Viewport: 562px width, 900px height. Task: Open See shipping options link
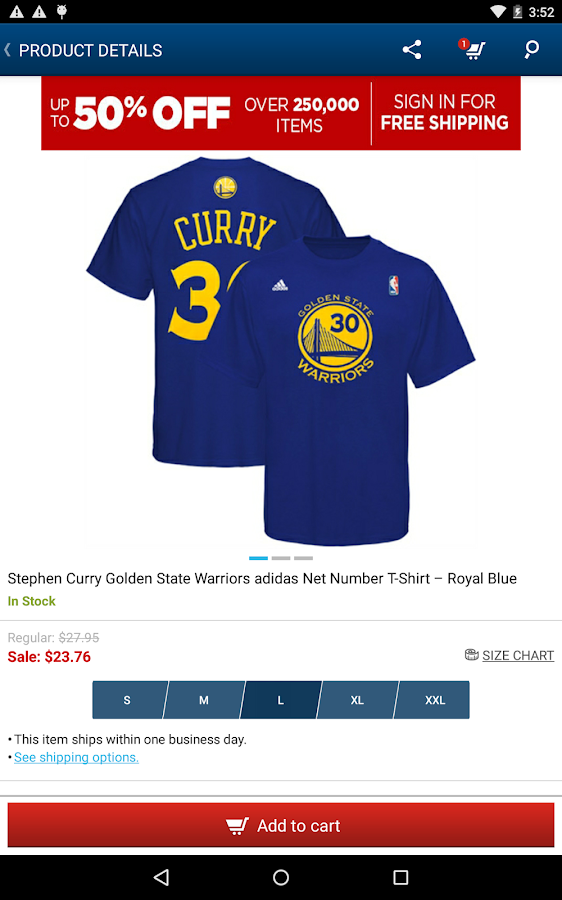point(76,757)
